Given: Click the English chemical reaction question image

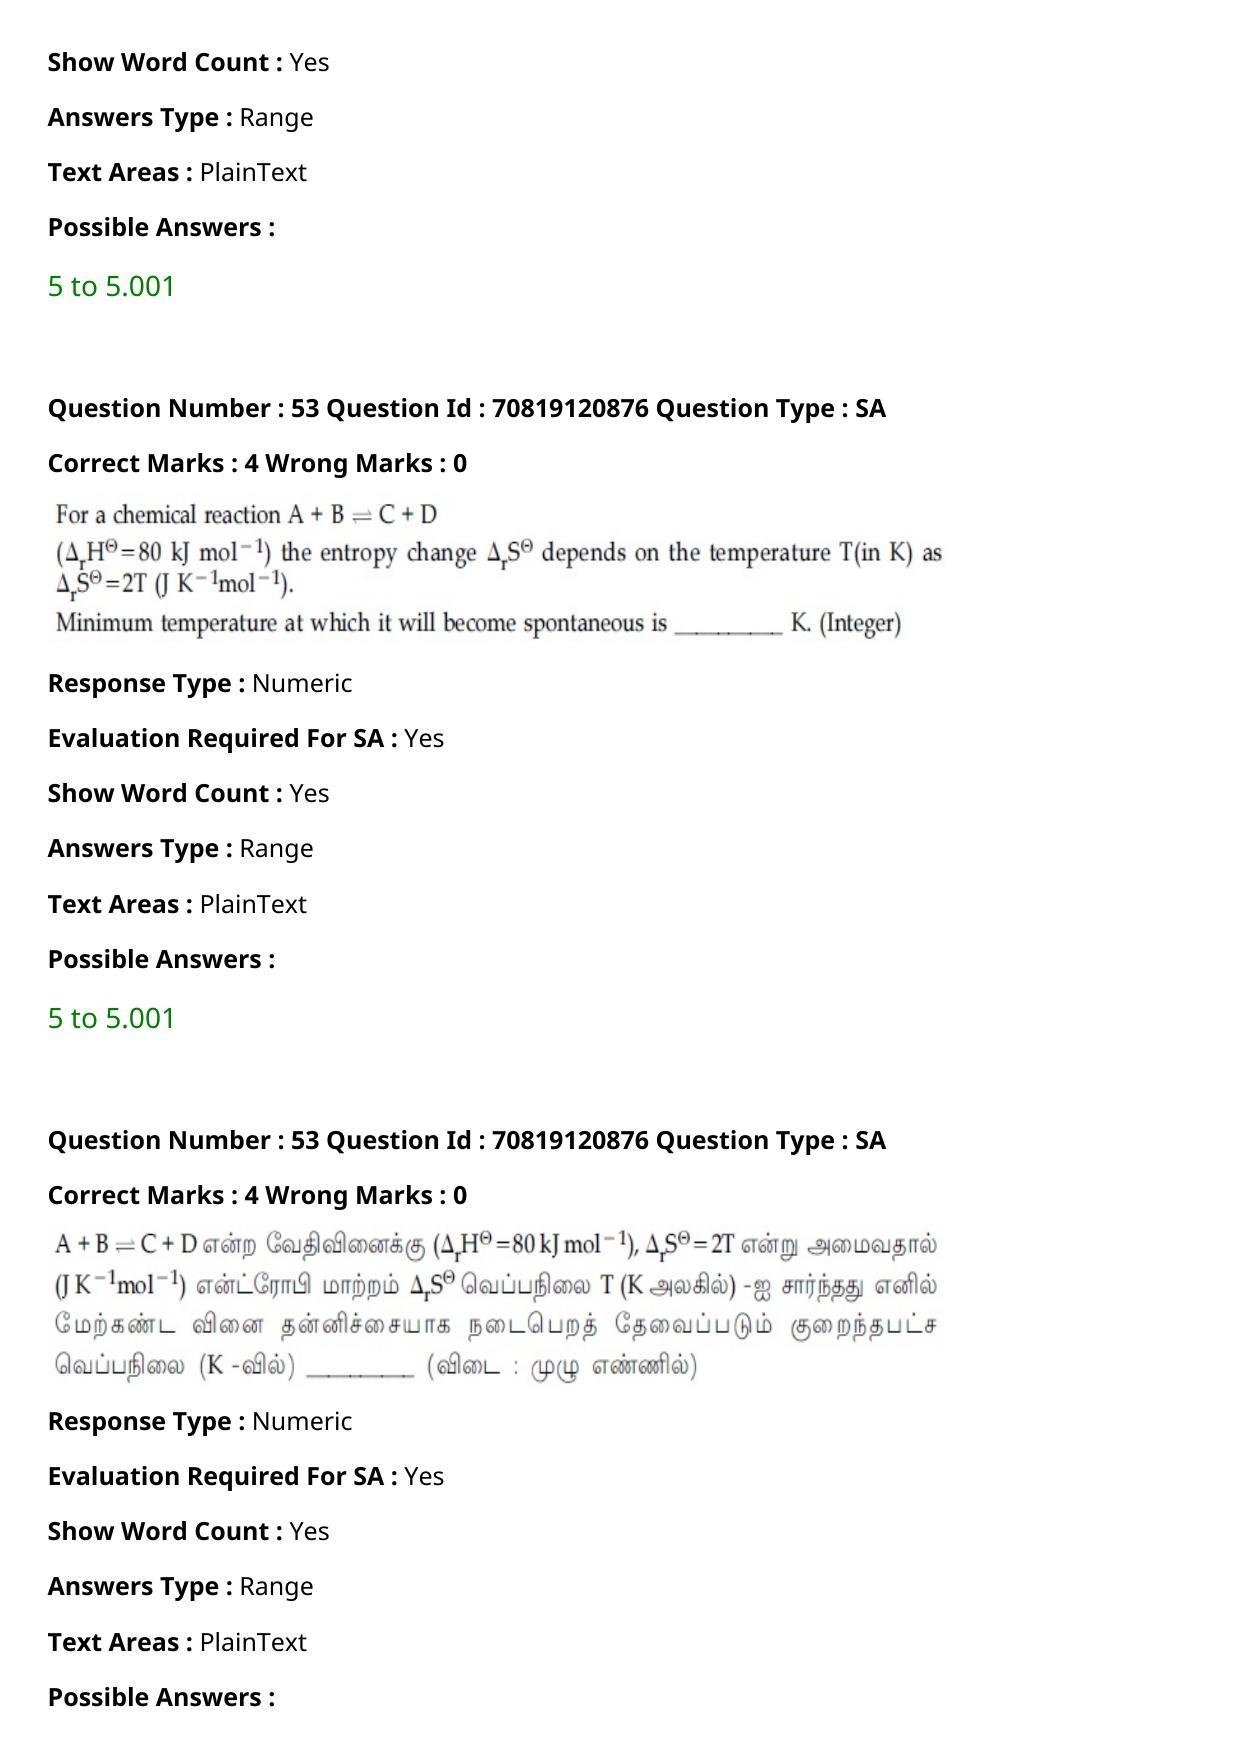Looking at the screenshot, I should coord(498,569).
